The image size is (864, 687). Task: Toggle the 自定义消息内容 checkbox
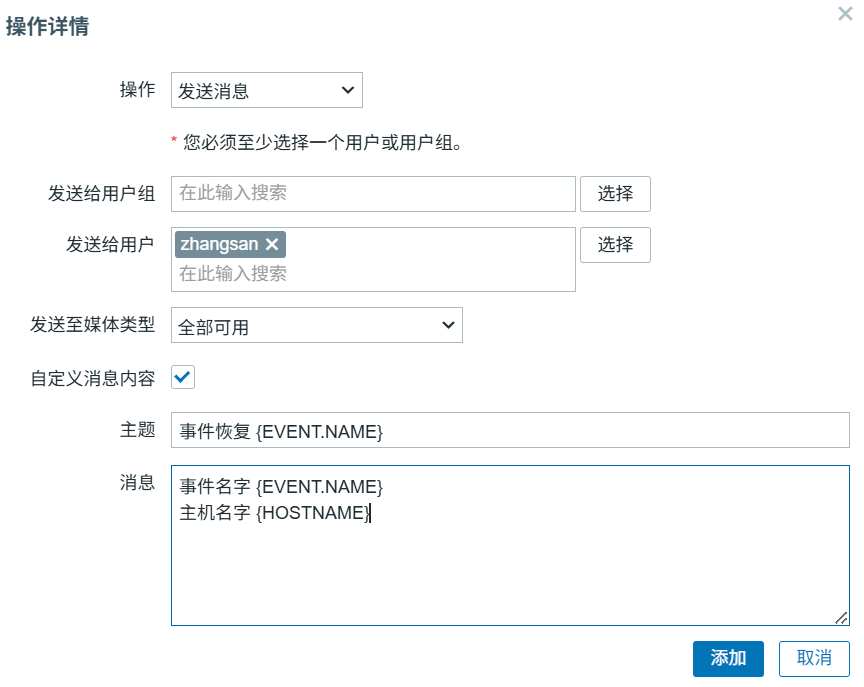pos(183,377)
